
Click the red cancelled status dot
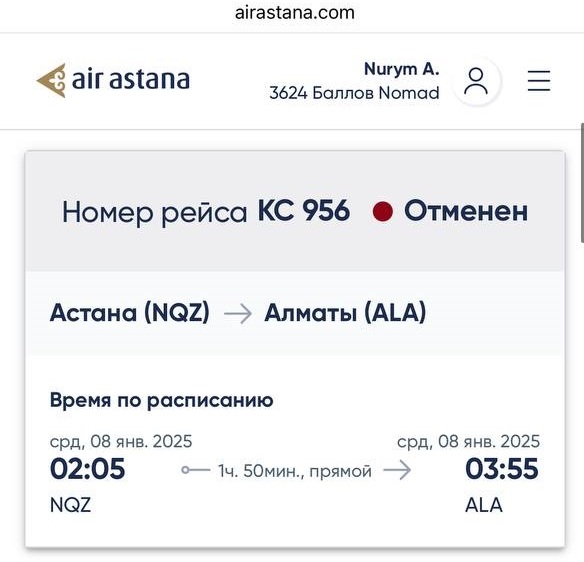(x=383, y=212)
